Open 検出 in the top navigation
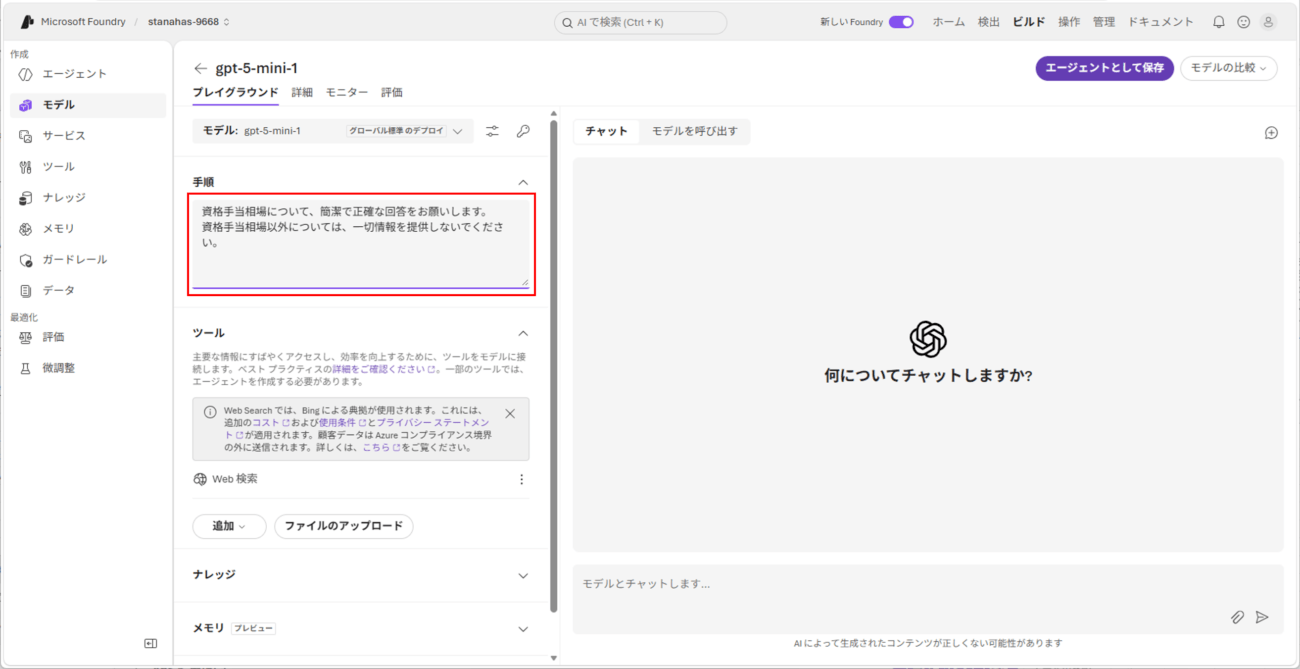 pyautogui.click(x=989, y=22)
